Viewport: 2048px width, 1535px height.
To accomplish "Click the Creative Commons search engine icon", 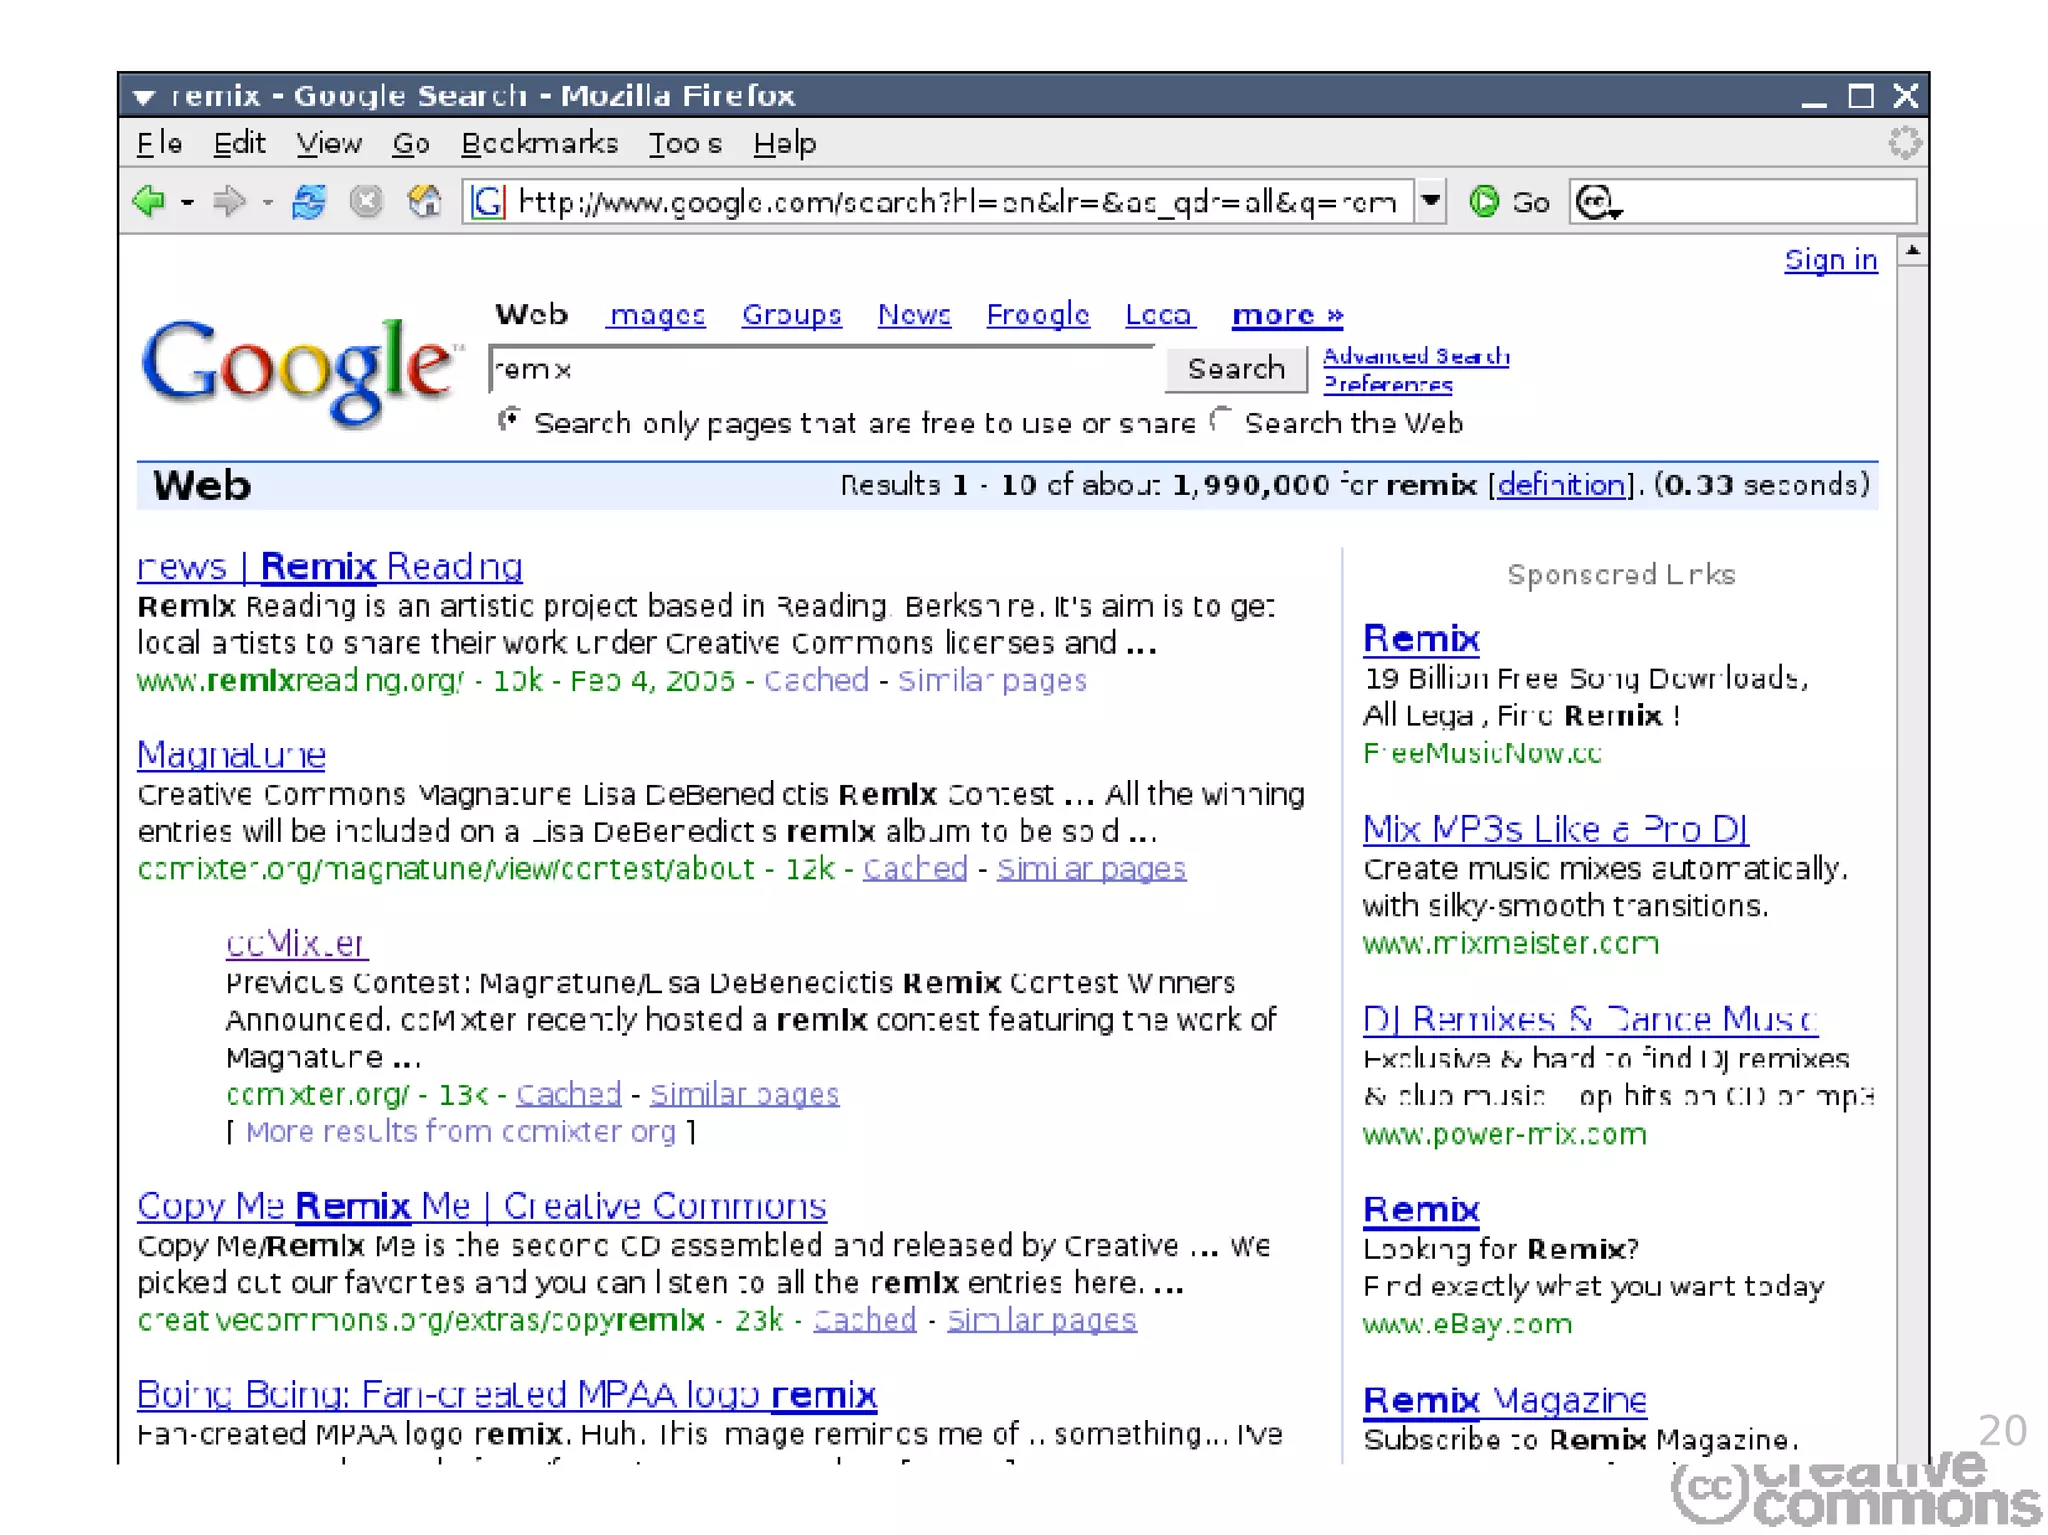I will [x=1596, y=202].
